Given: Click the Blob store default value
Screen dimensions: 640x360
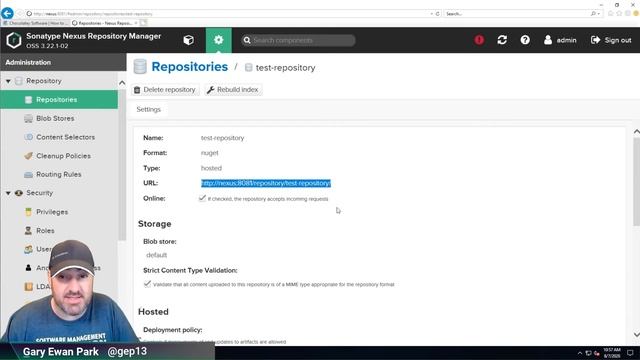Looking at the screenshot, I should point(157,255).
